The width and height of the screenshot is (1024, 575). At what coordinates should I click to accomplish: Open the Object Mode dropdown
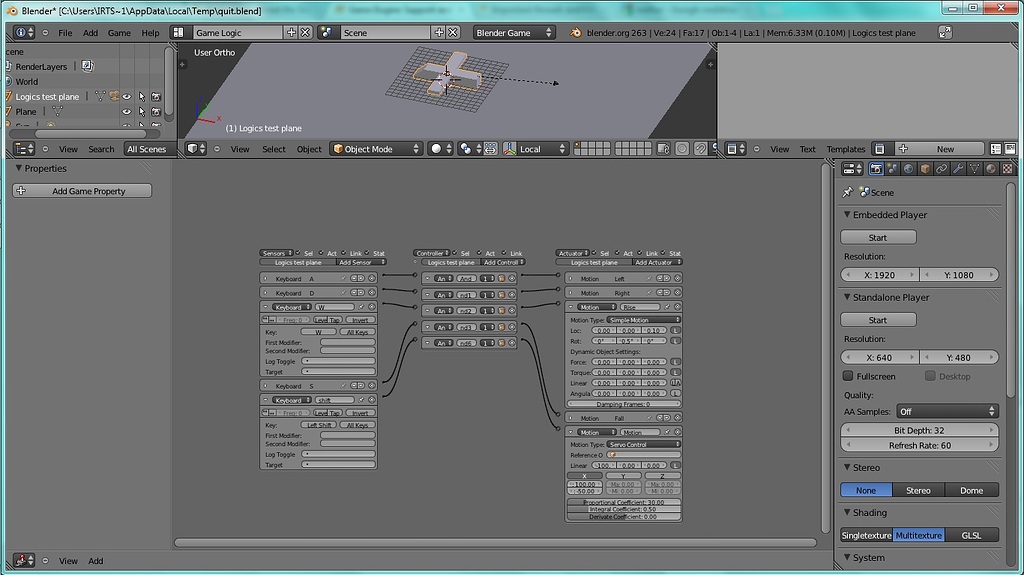[x=376, y=149]
